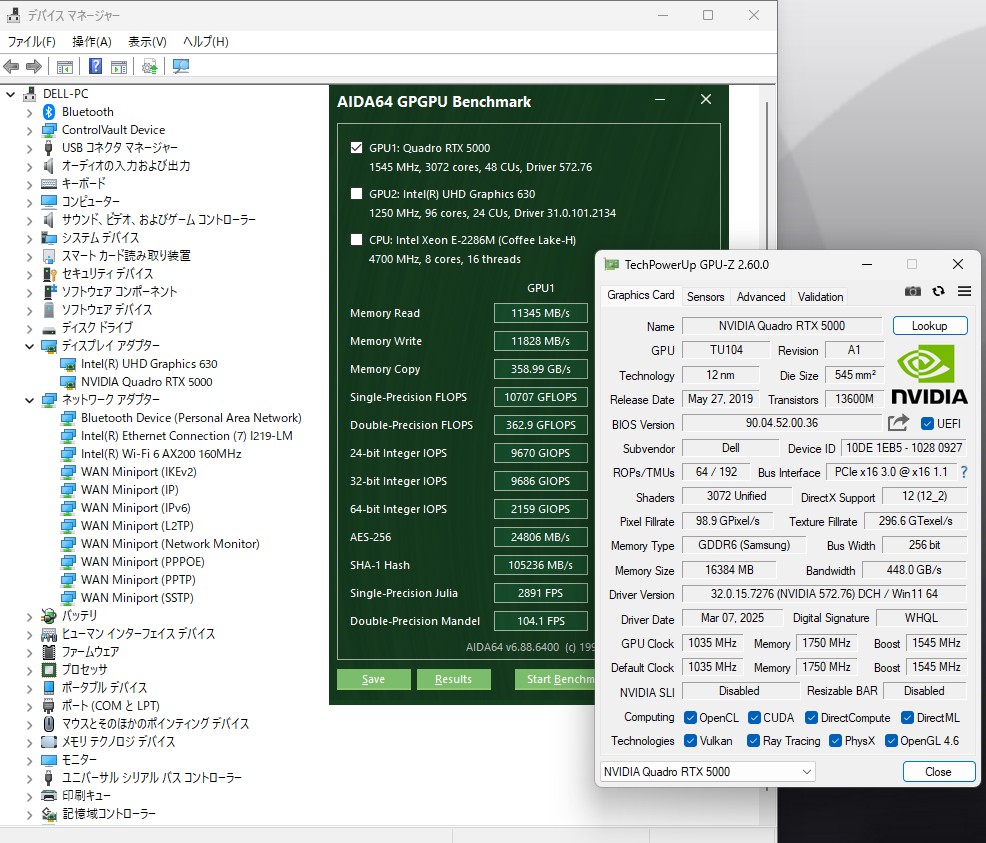Click the Update driver toolbar icon
The height and width of the screenshot is (843, 986).
(150, 66)
